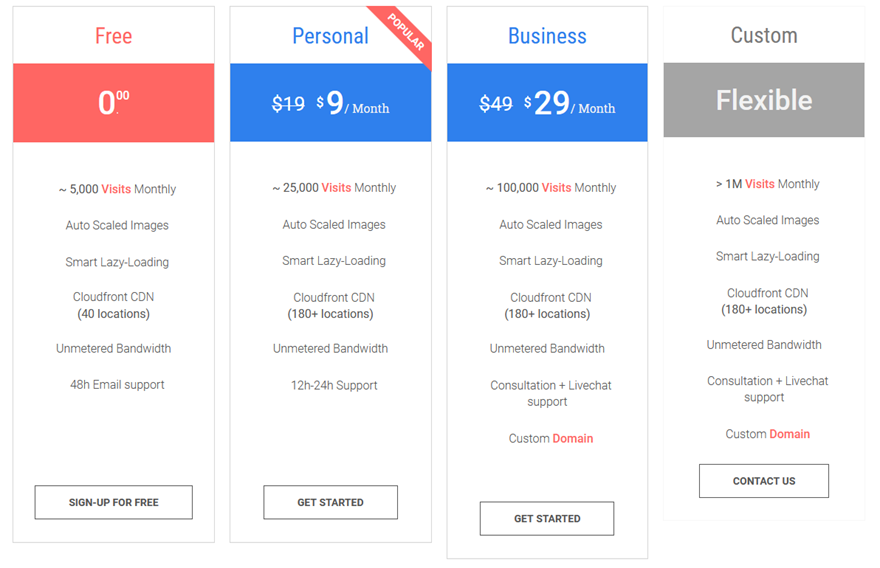Click the Visits link in Custom plan
This screenshot has height=568, width=880.
[x=760, y=184]
